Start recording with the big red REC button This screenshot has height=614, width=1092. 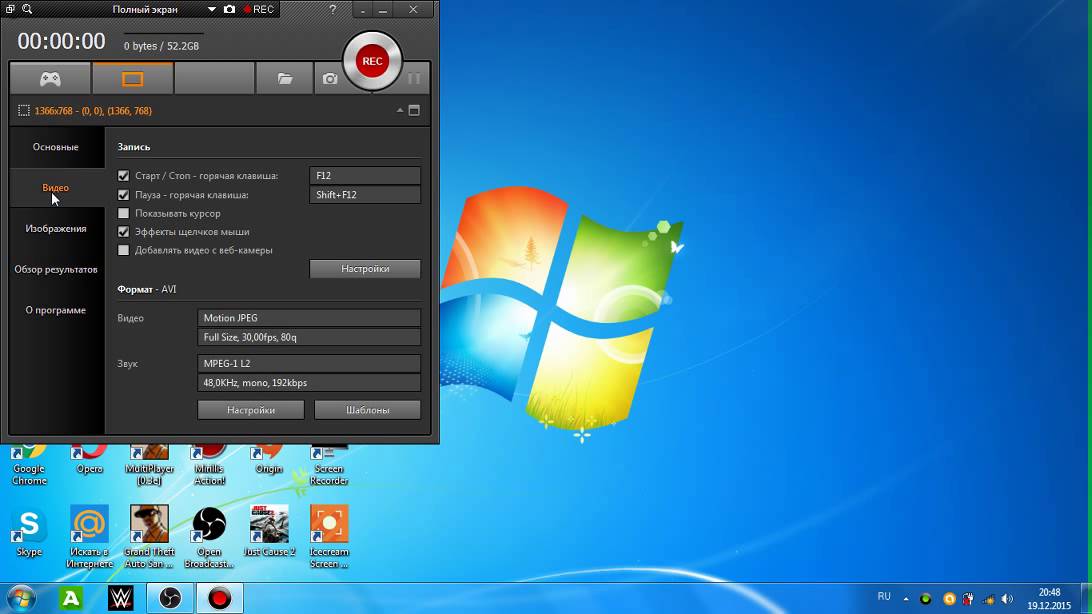click(x=372, y=61)
